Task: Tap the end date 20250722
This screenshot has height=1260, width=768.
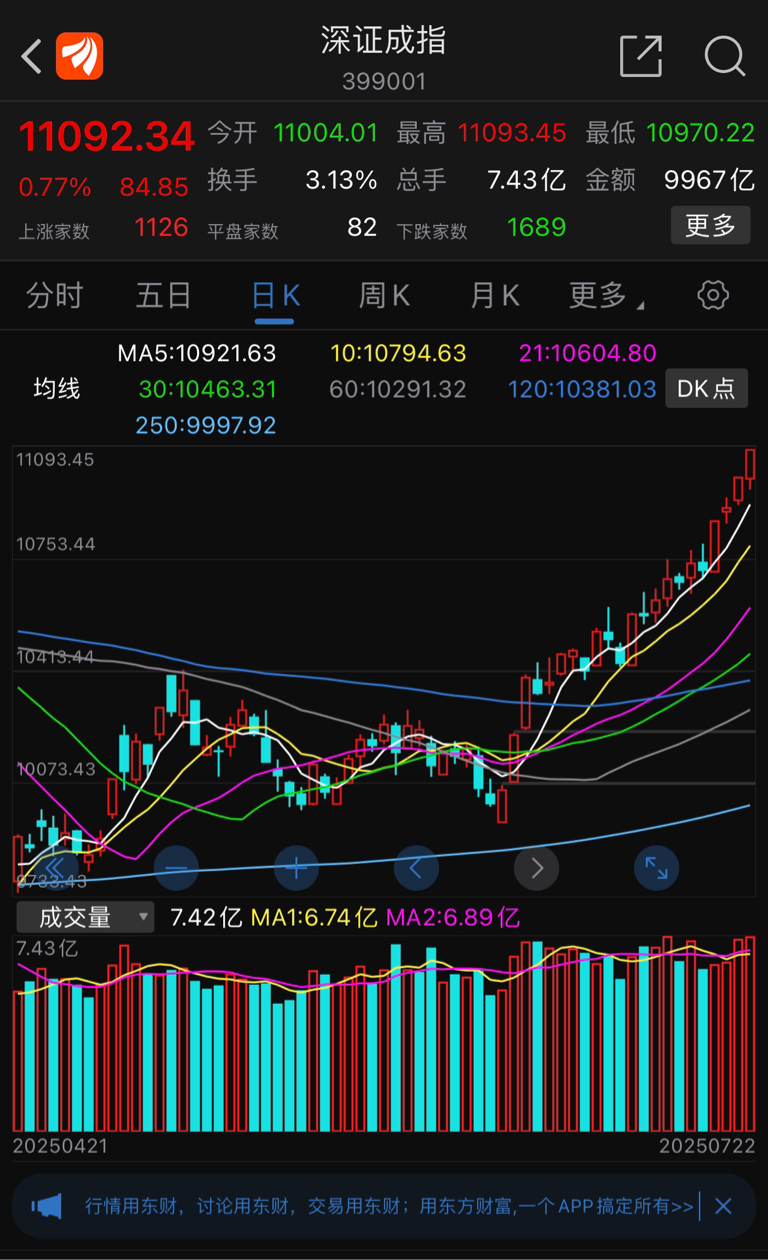Action: (x=707, y=1146)
